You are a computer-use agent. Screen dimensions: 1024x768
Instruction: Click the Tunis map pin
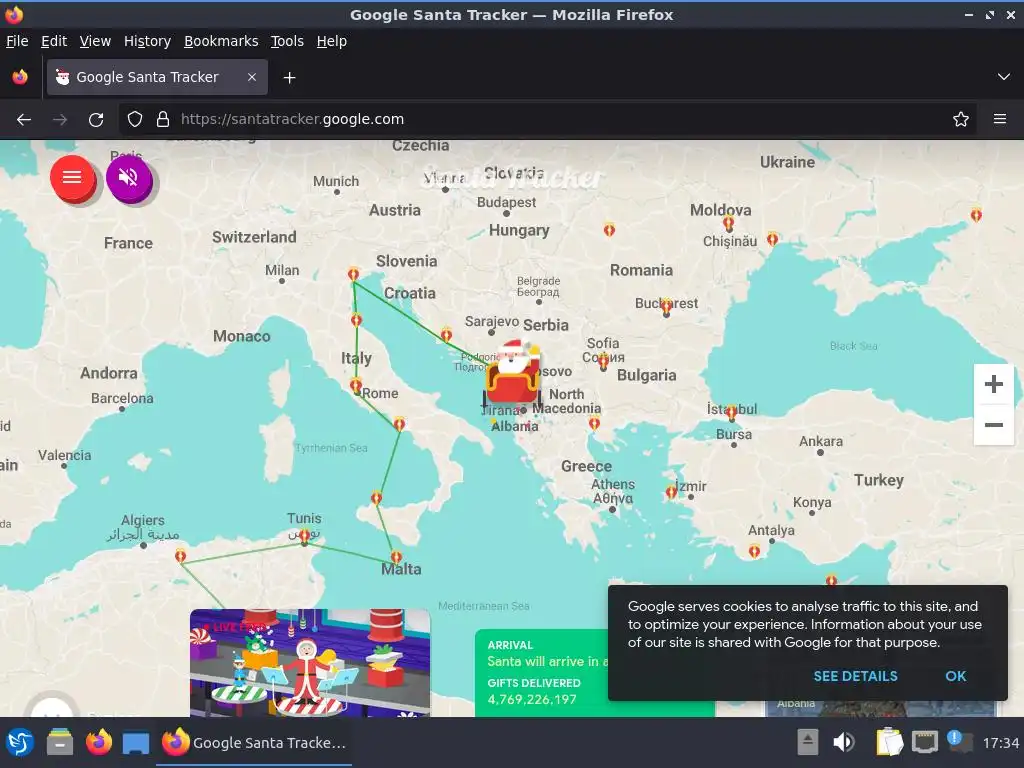click(x=304, y=537)
